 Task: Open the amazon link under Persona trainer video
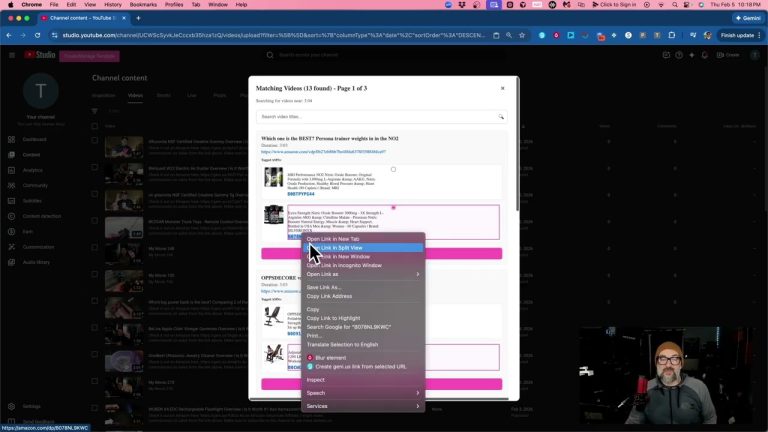click(x=323, y=152)
